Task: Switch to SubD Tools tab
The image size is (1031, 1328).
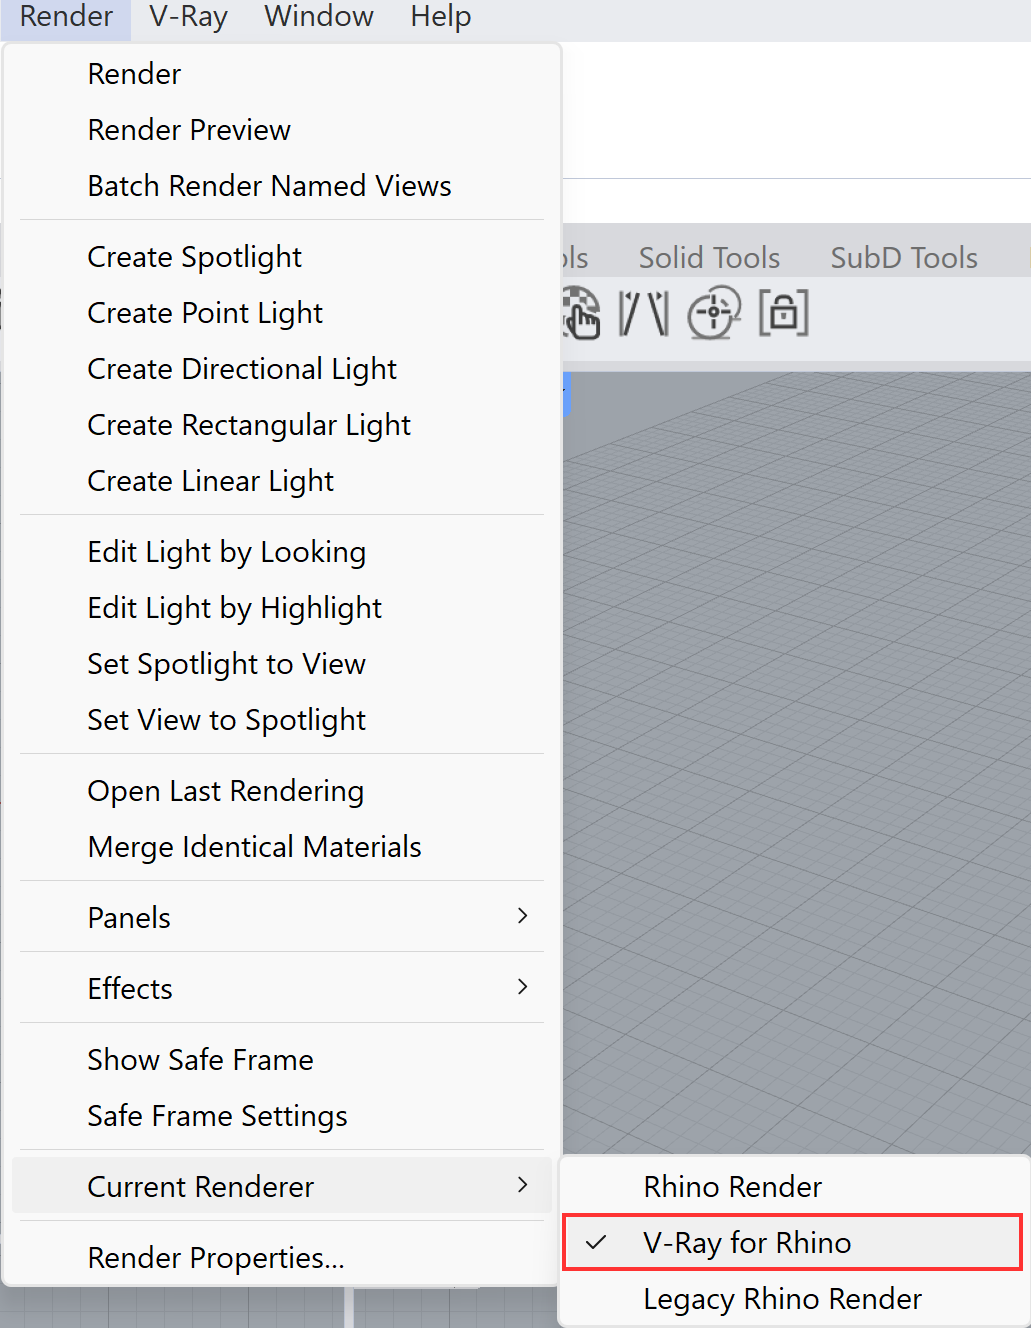Action: point(904,258)
